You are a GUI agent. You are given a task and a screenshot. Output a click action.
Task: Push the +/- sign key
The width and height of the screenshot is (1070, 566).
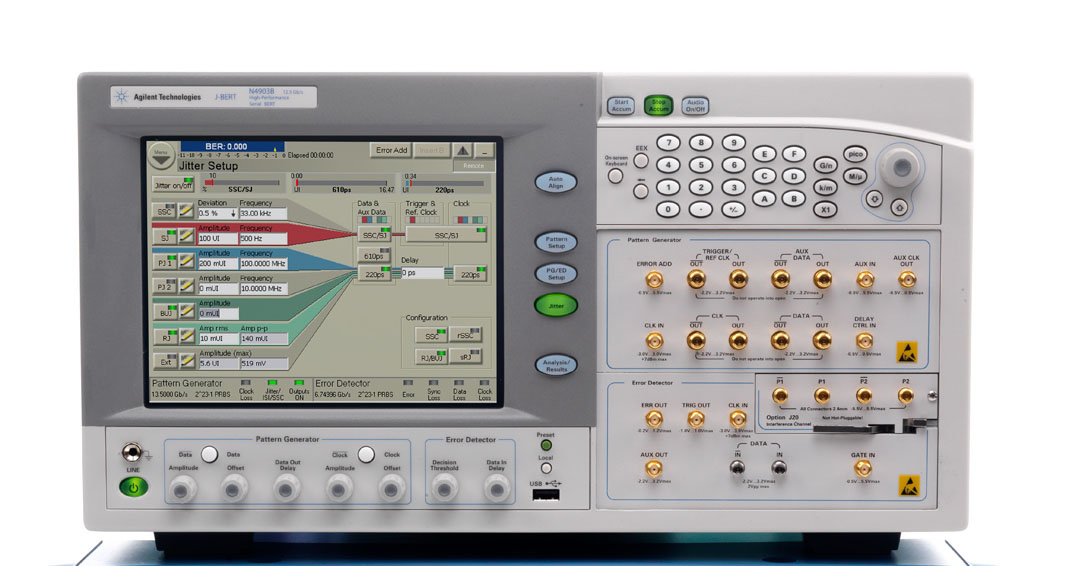point(733,209)
